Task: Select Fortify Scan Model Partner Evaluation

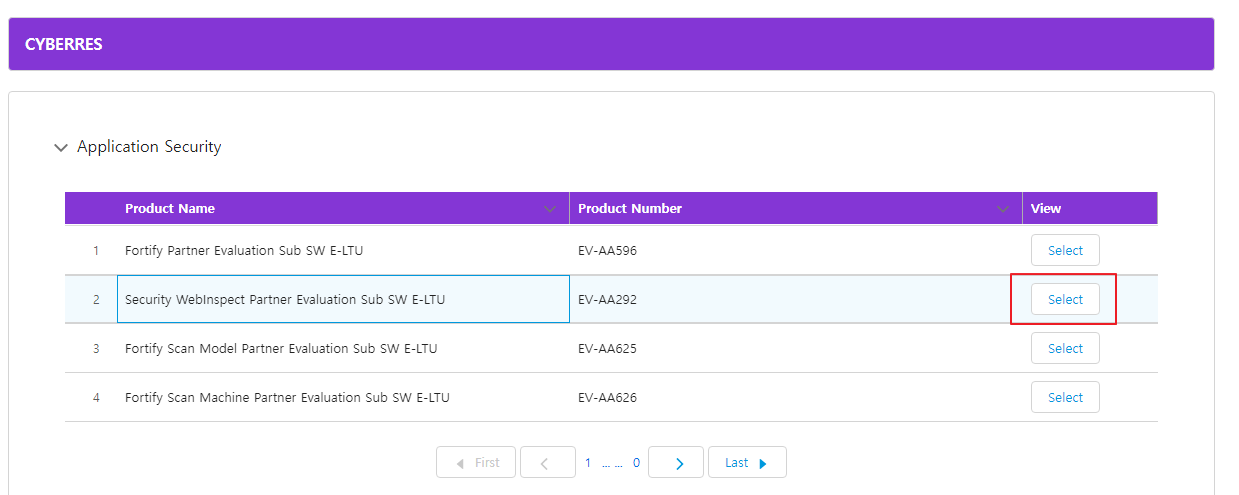Action: 1065,348
